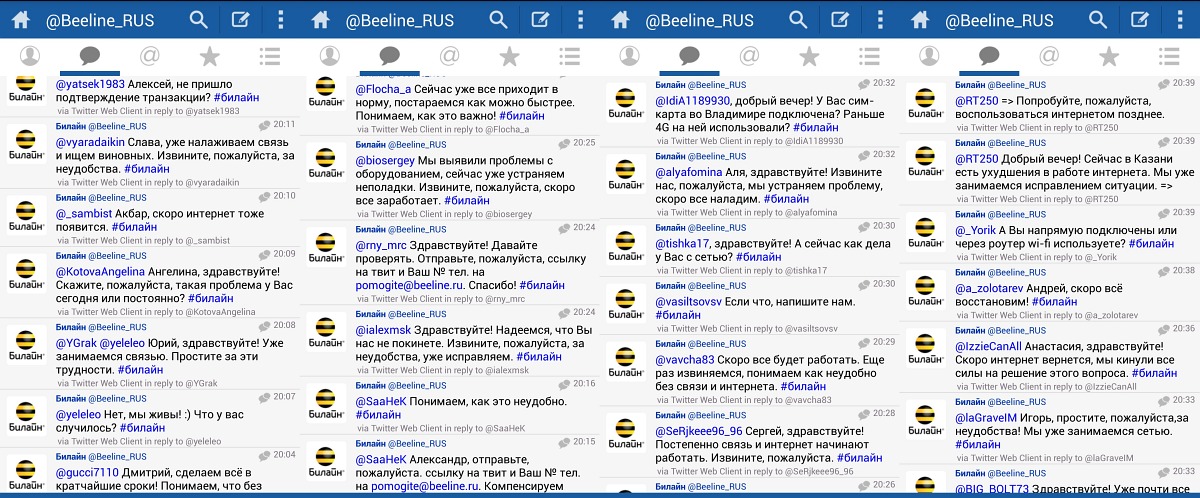
Task: Open @ mentions tab in @yatsek1983 panel
Action: point(150,56)
